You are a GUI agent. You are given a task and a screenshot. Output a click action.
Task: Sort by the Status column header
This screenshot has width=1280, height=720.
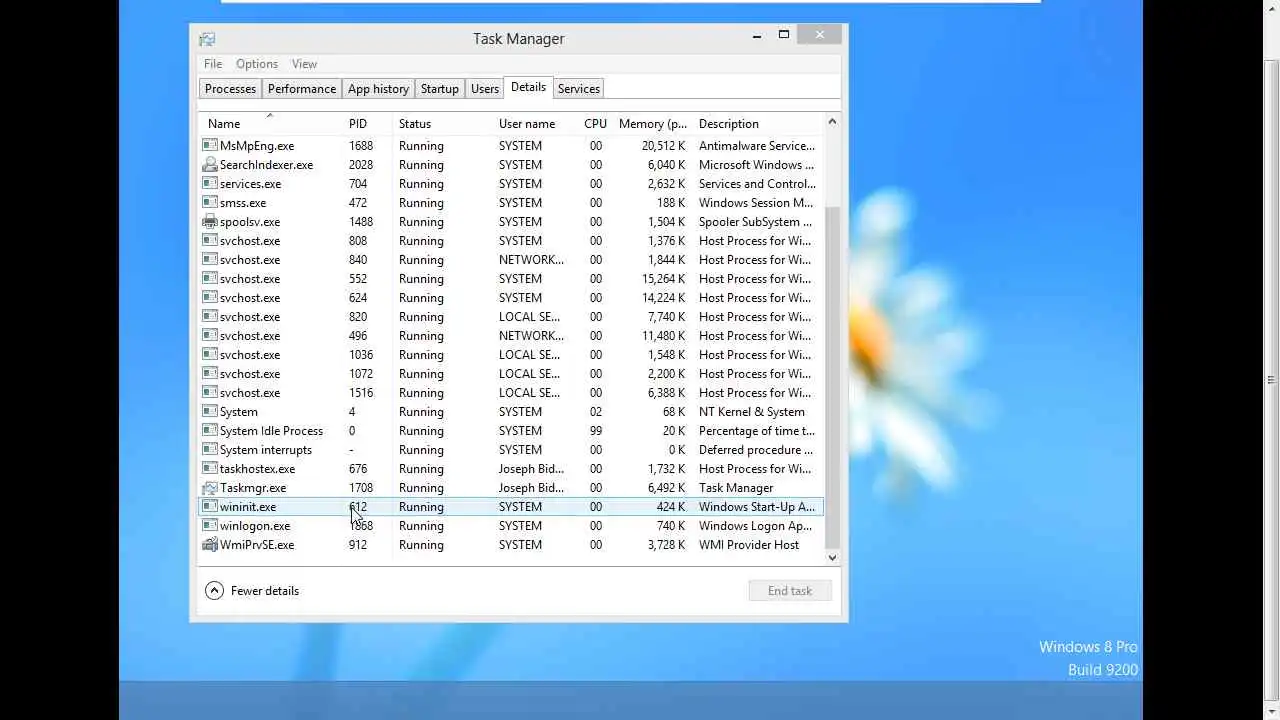(x=442, y=123)
